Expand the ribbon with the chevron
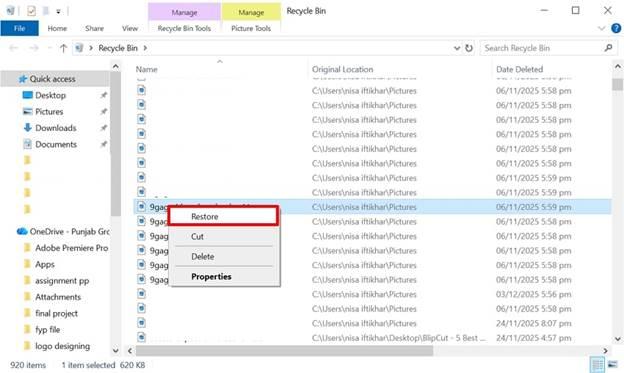Image resolution: width=624 pixels, height=373 pixels. (x=601, y=28)
